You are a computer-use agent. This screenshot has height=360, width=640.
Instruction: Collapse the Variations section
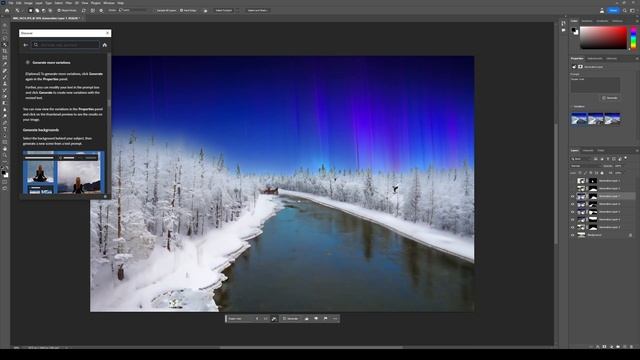point(572,107)
